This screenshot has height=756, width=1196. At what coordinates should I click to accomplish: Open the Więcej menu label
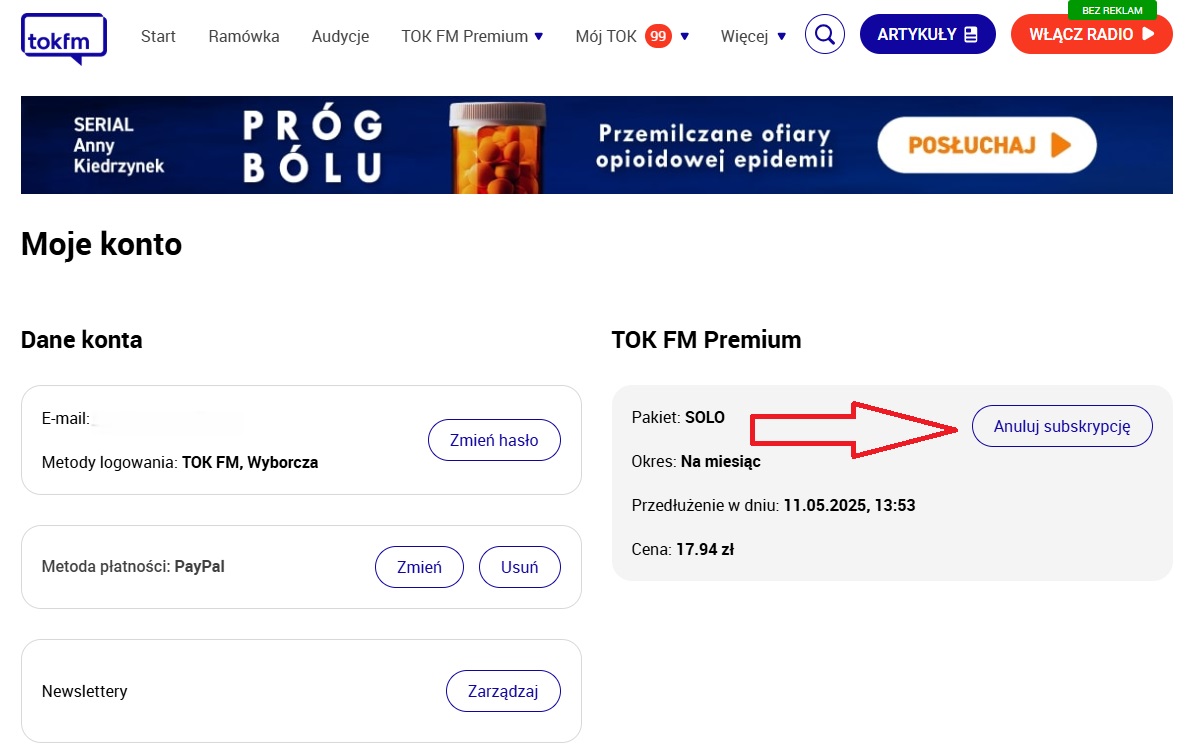(744, 37)
